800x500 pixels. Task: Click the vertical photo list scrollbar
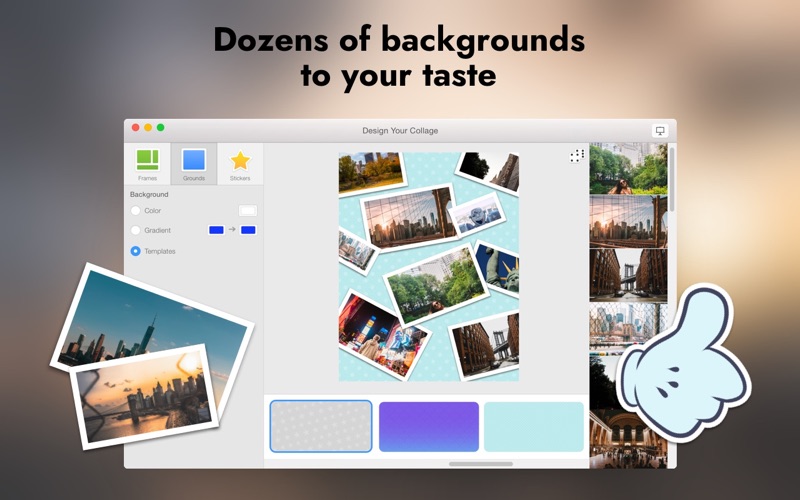coord(672,179)
